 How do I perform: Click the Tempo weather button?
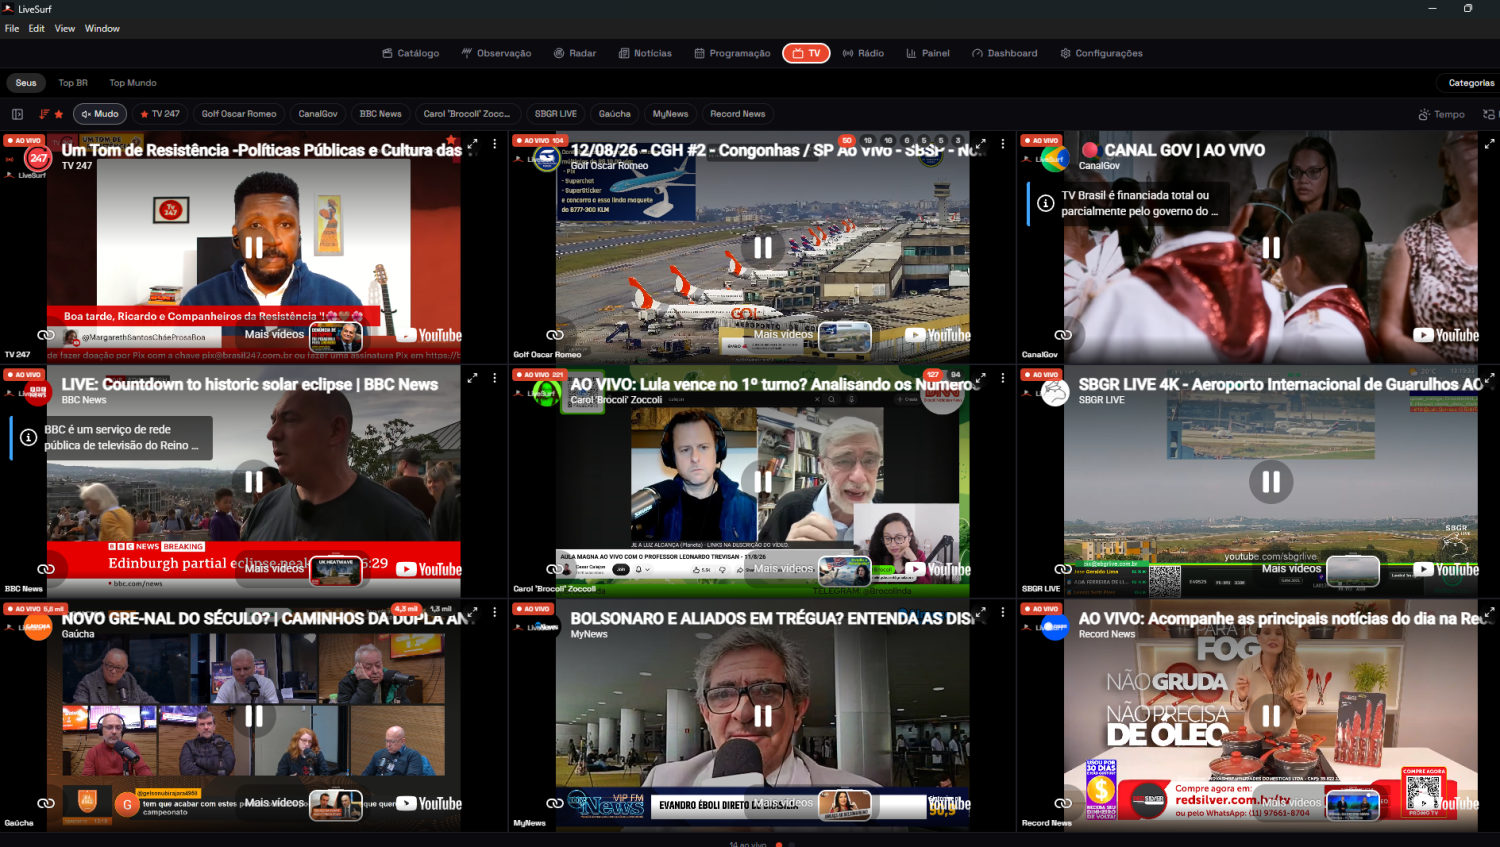pos(1441,114)
